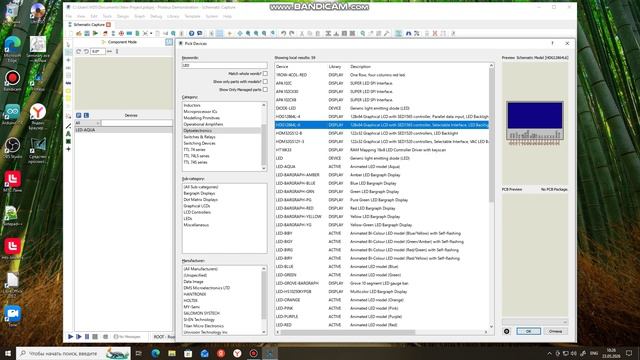Click the Cancel button beside OK
The image size is (640, 360).
555,331
